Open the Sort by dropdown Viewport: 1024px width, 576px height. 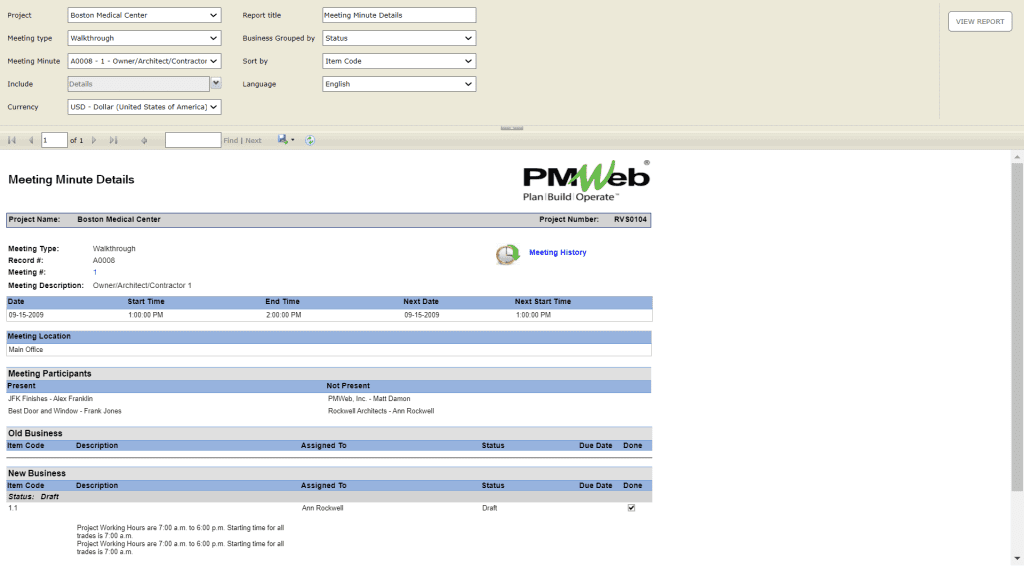399,61
